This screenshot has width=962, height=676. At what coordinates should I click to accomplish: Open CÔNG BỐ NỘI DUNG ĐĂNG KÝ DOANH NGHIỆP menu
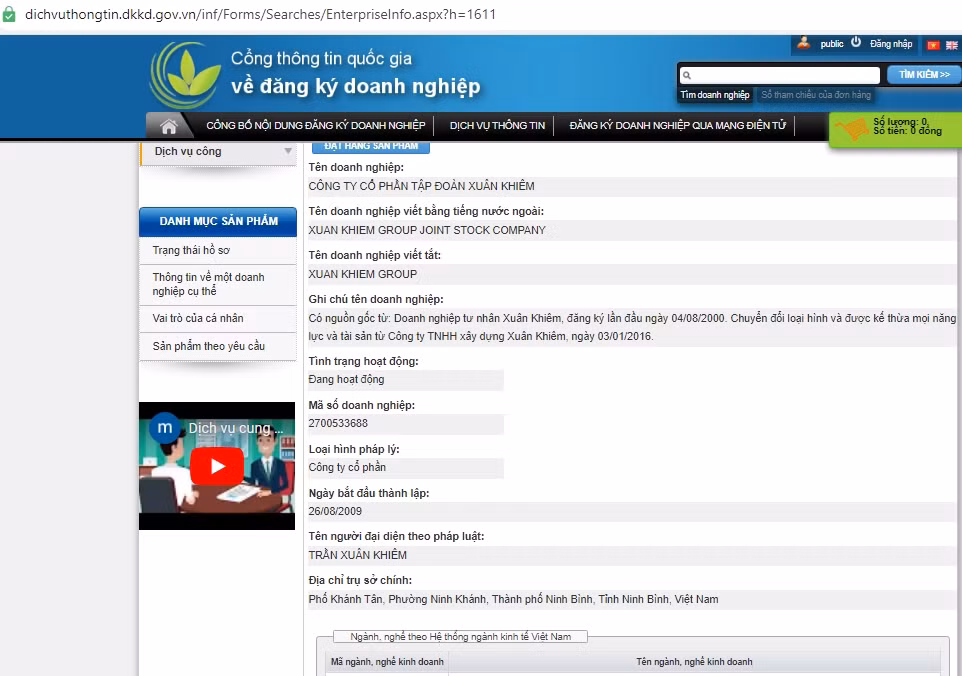click(x=315, y=126)
